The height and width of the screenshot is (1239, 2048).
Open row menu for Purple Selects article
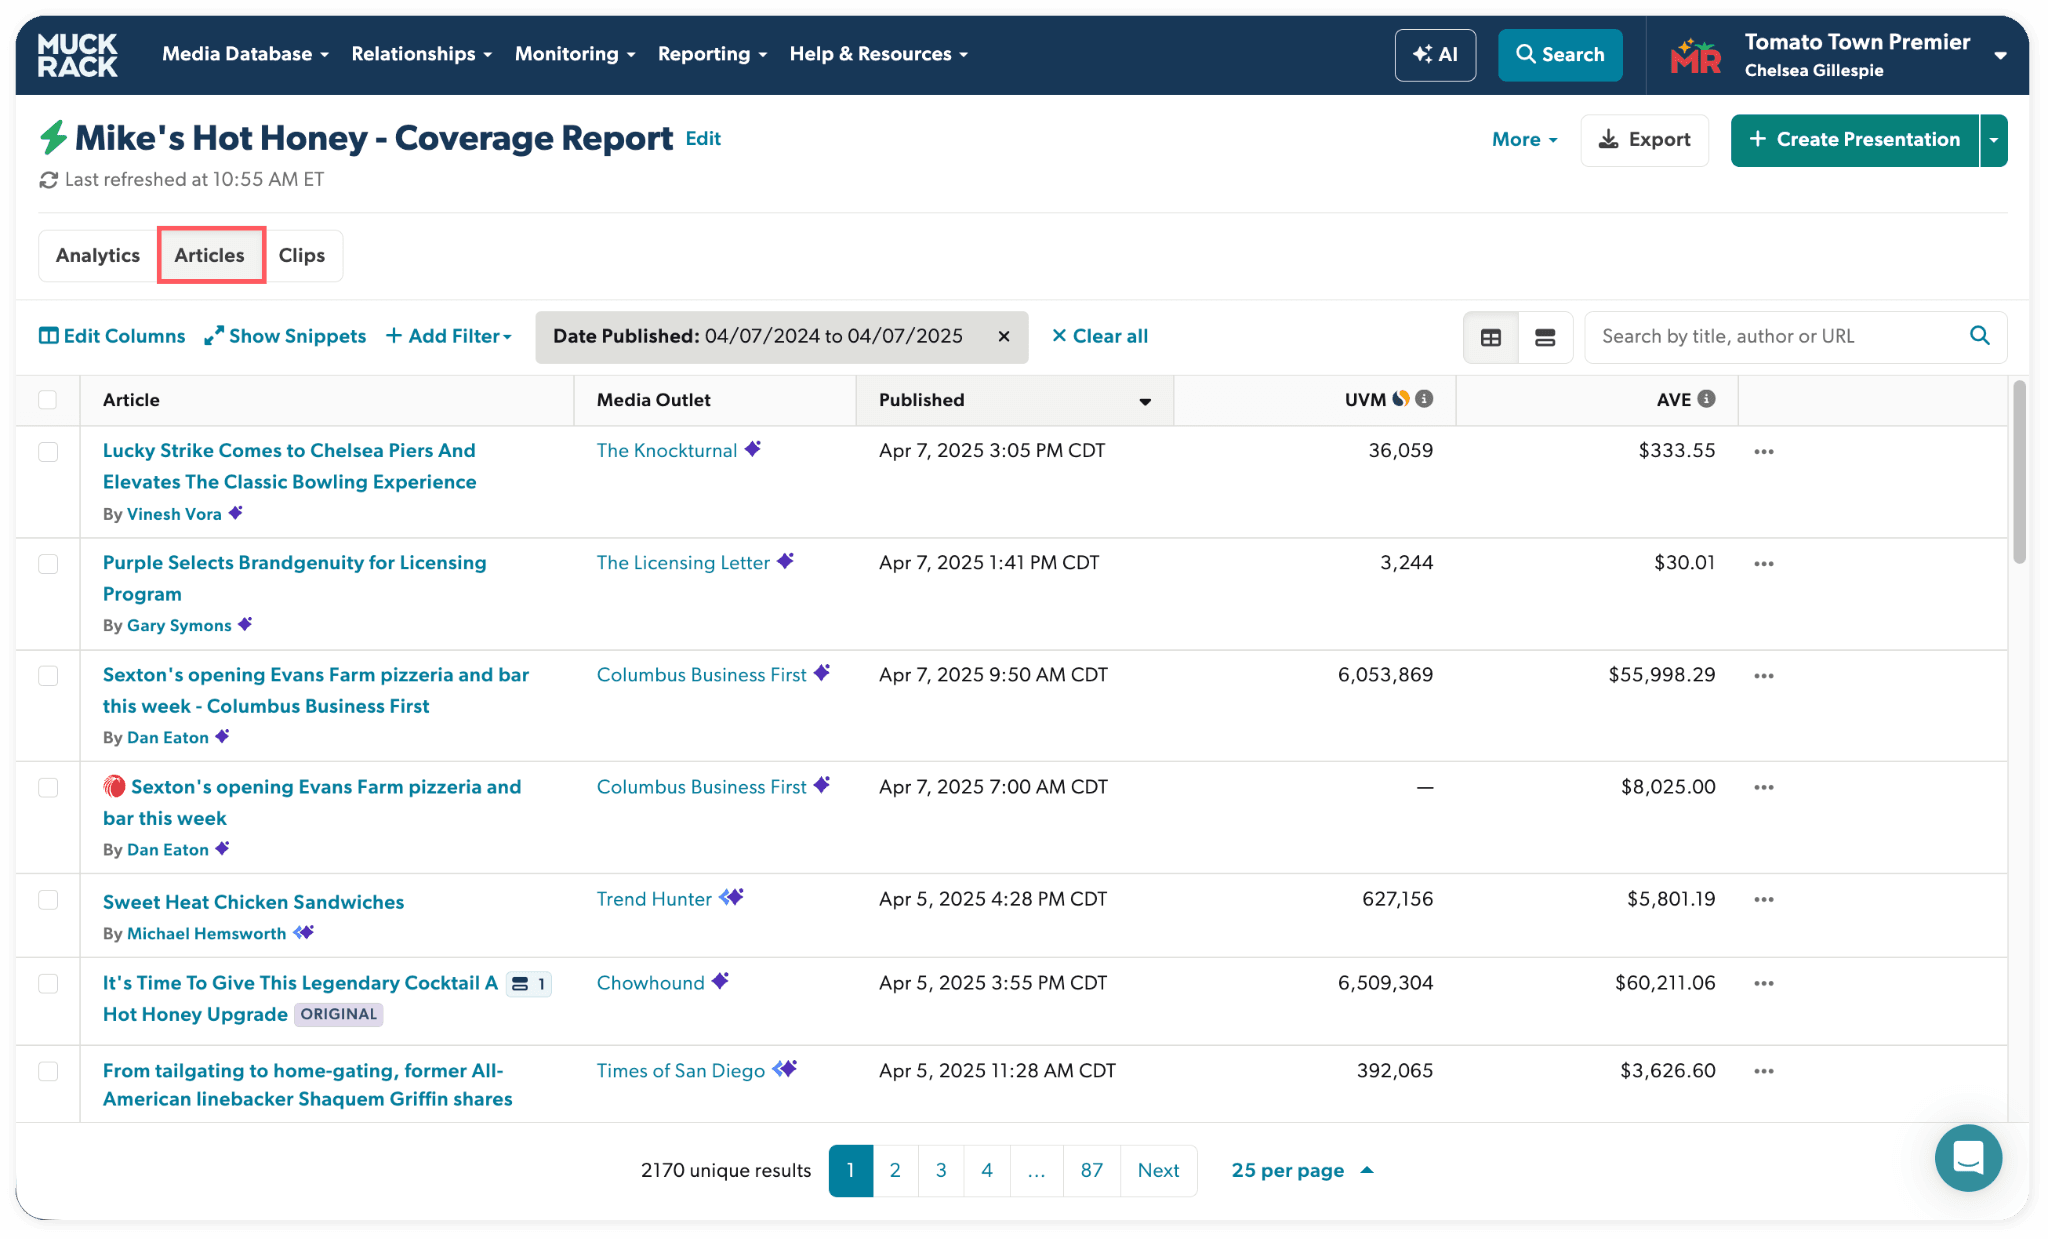(1764, 564)
